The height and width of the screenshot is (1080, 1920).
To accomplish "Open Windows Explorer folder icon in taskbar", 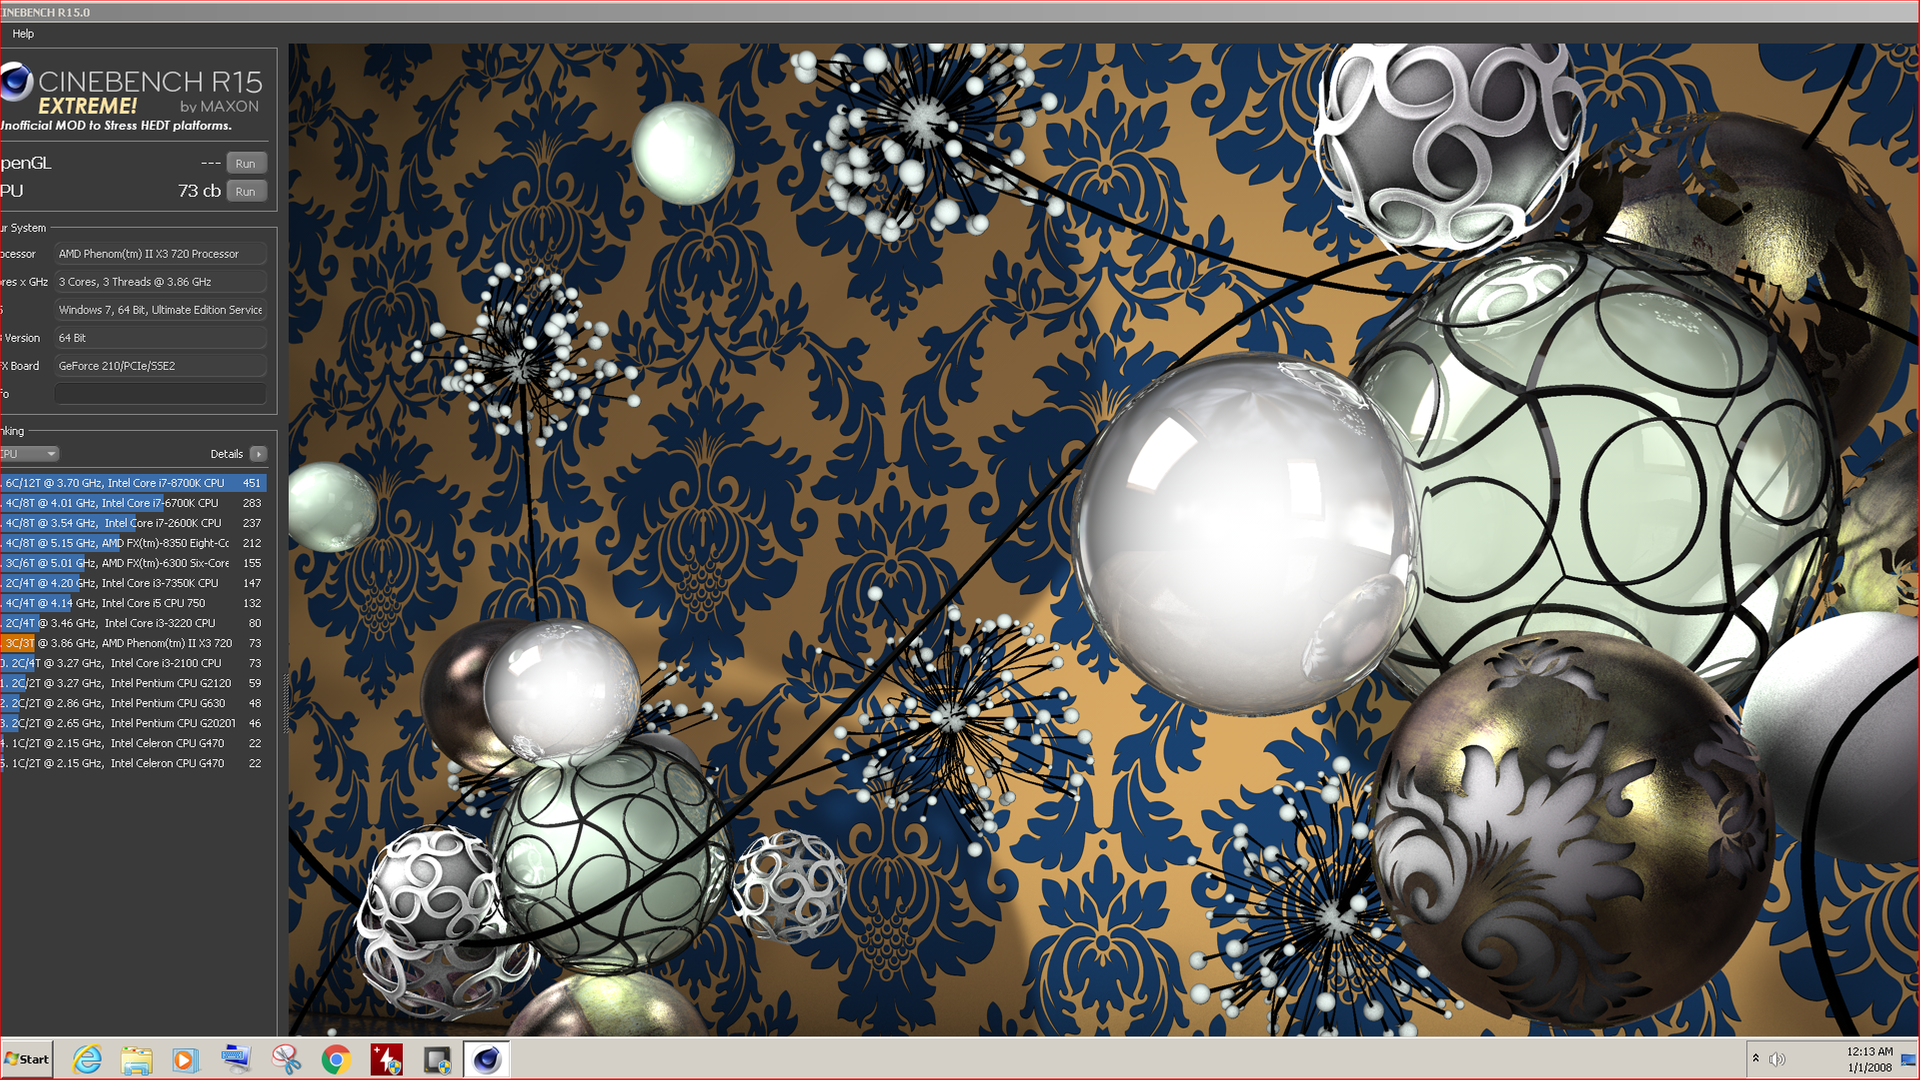I will [x=136, y=1059].
